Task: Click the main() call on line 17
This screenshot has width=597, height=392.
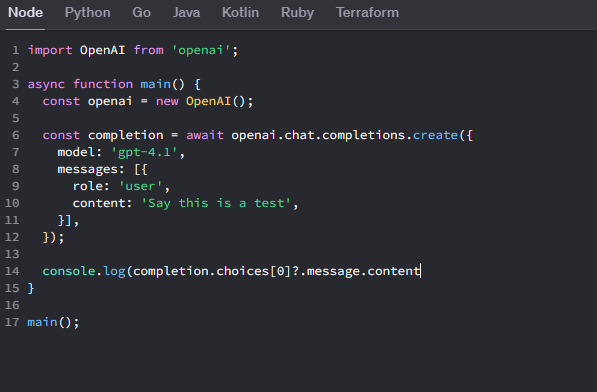Action: click(53, 322)
